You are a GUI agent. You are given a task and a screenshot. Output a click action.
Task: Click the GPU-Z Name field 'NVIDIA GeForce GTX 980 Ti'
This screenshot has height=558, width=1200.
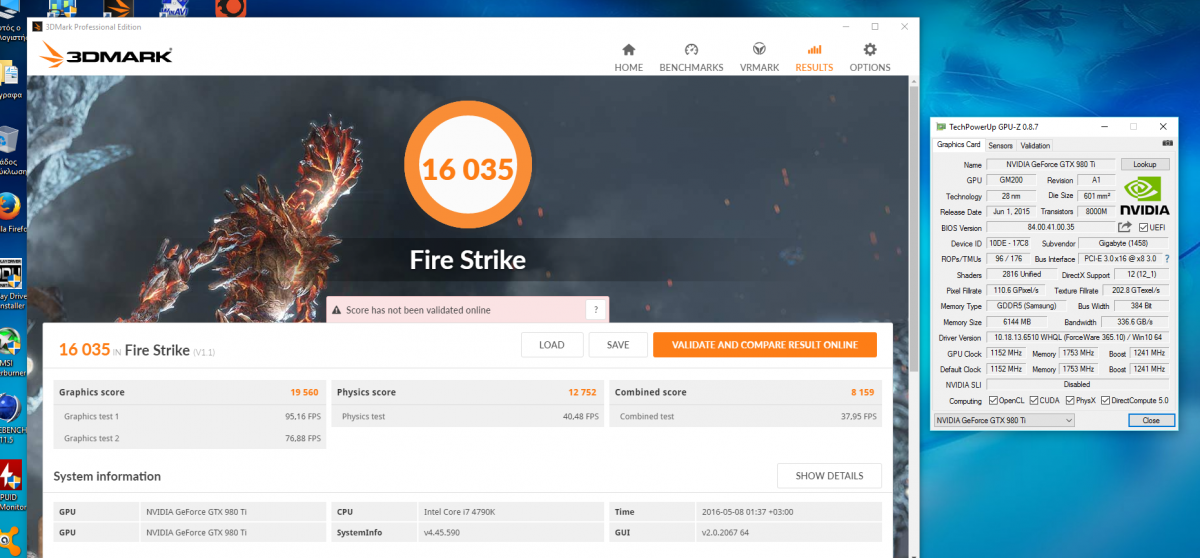coord(1051,164)
